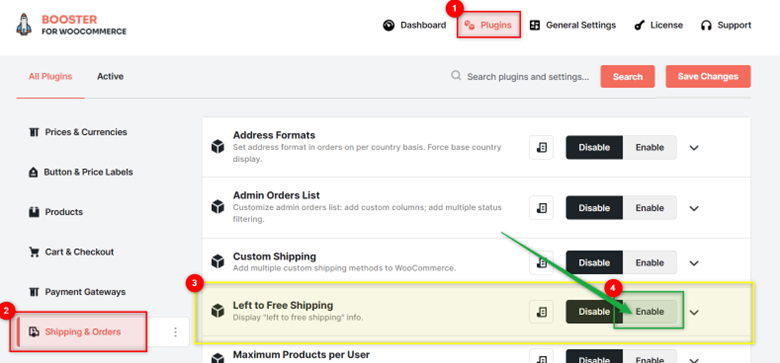Screen dimensions: 780x363
Task: Expand the Custom Shipping settings chevron
Action: pyautogui.click(x=694, y=263)
